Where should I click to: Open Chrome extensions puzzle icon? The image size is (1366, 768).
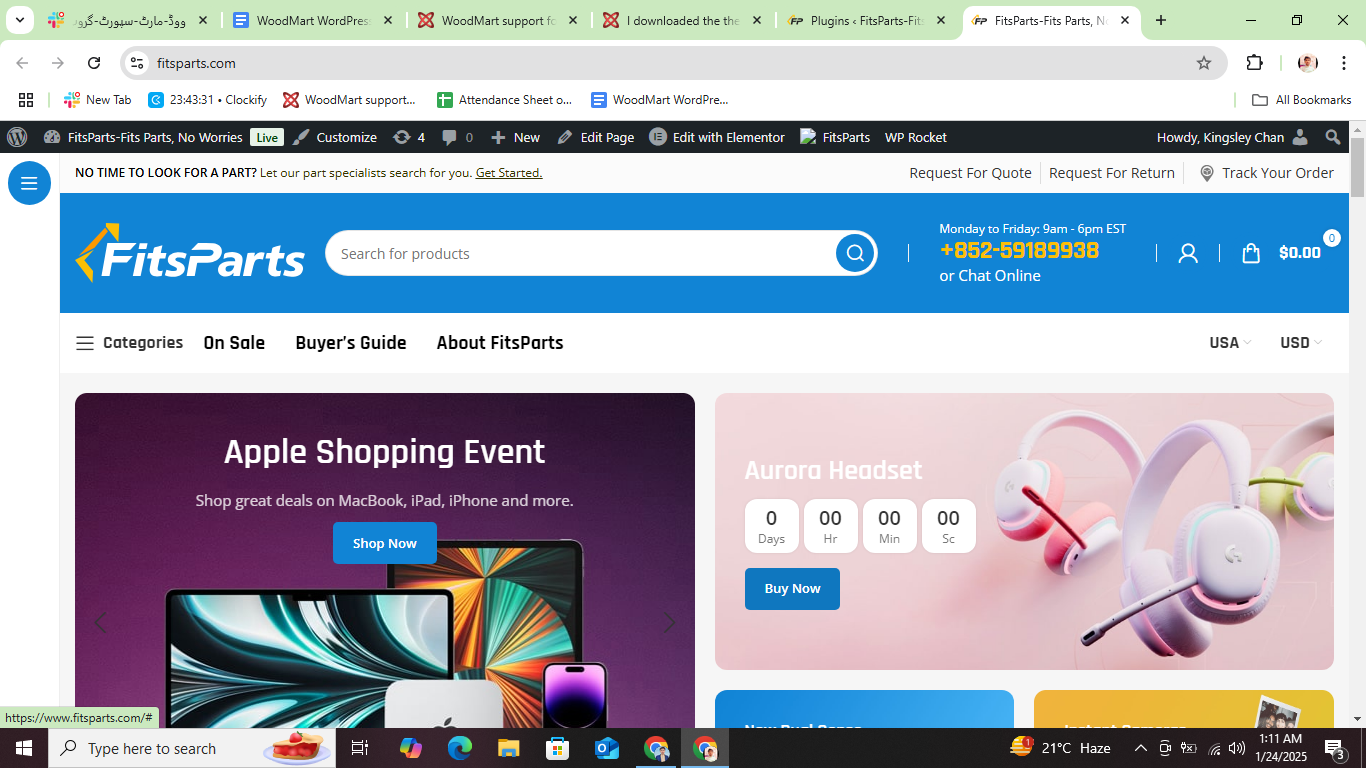click(1255, 63)
